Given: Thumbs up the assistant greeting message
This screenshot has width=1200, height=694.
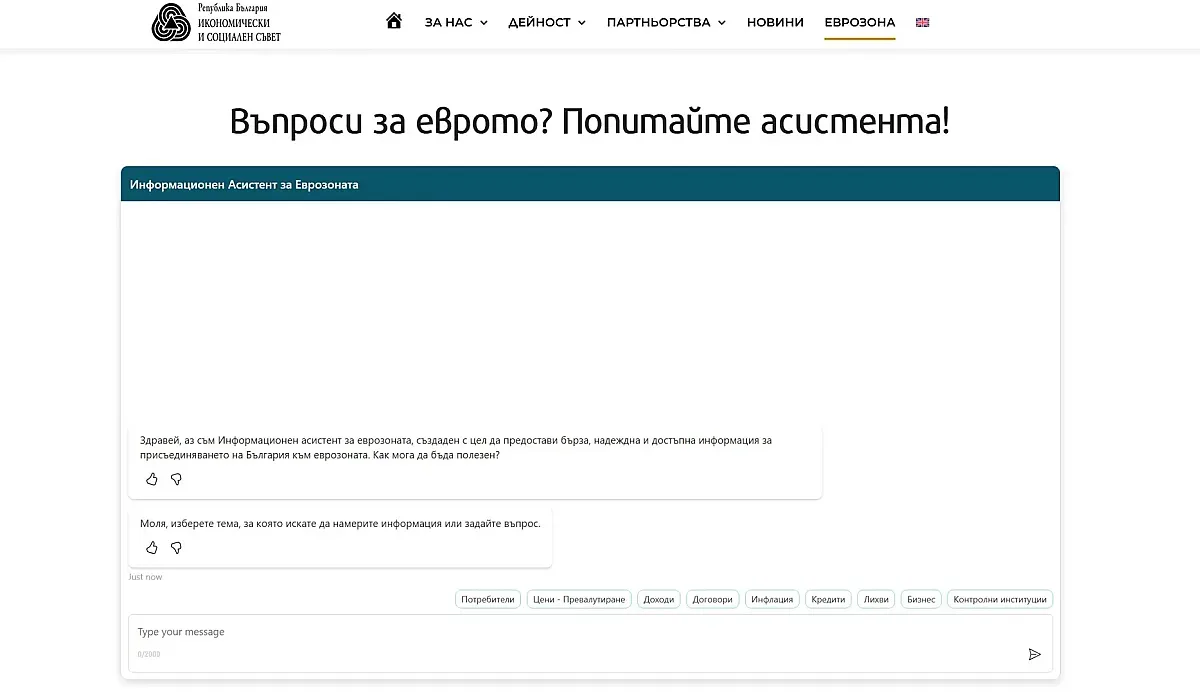Looking at the screenshot, I should click(152, 479).
